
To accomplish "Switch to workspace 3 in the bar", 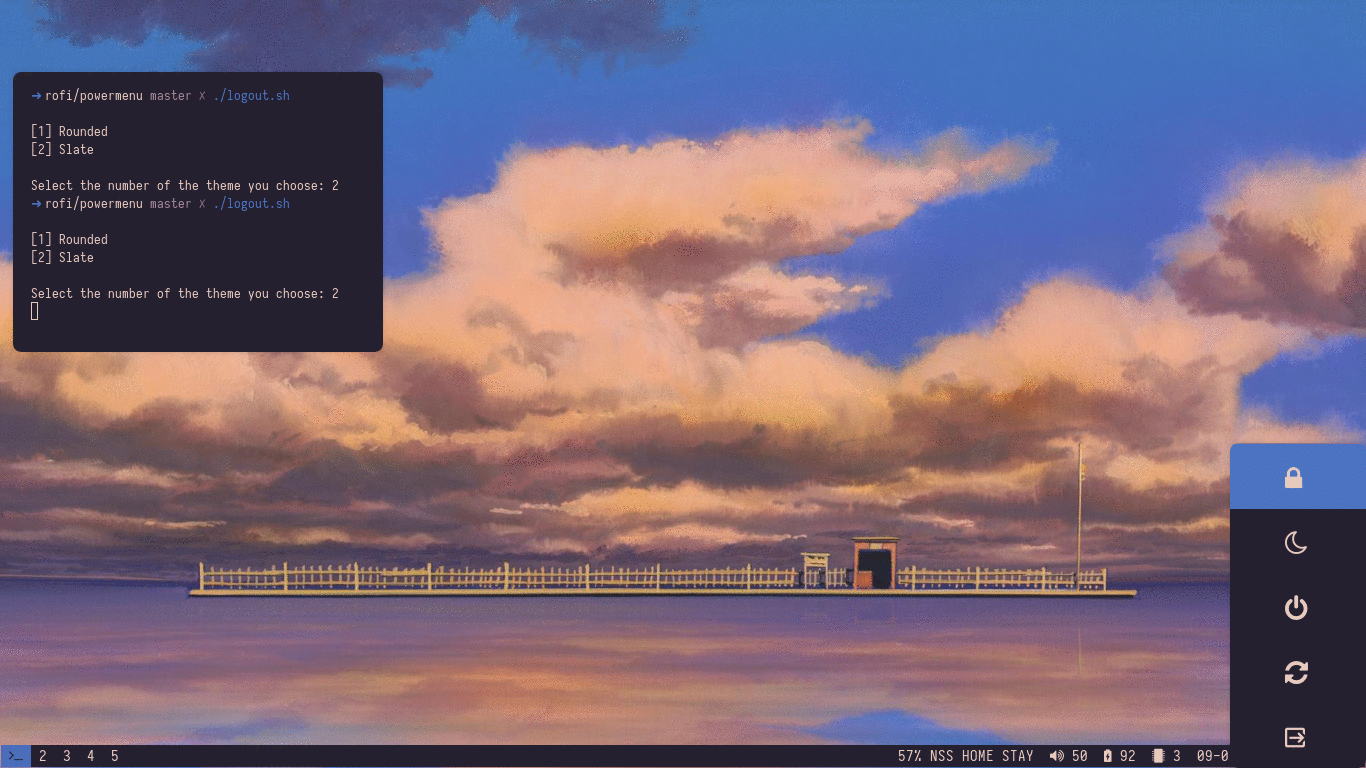I will pyautogui.click(x=67, y=756).
